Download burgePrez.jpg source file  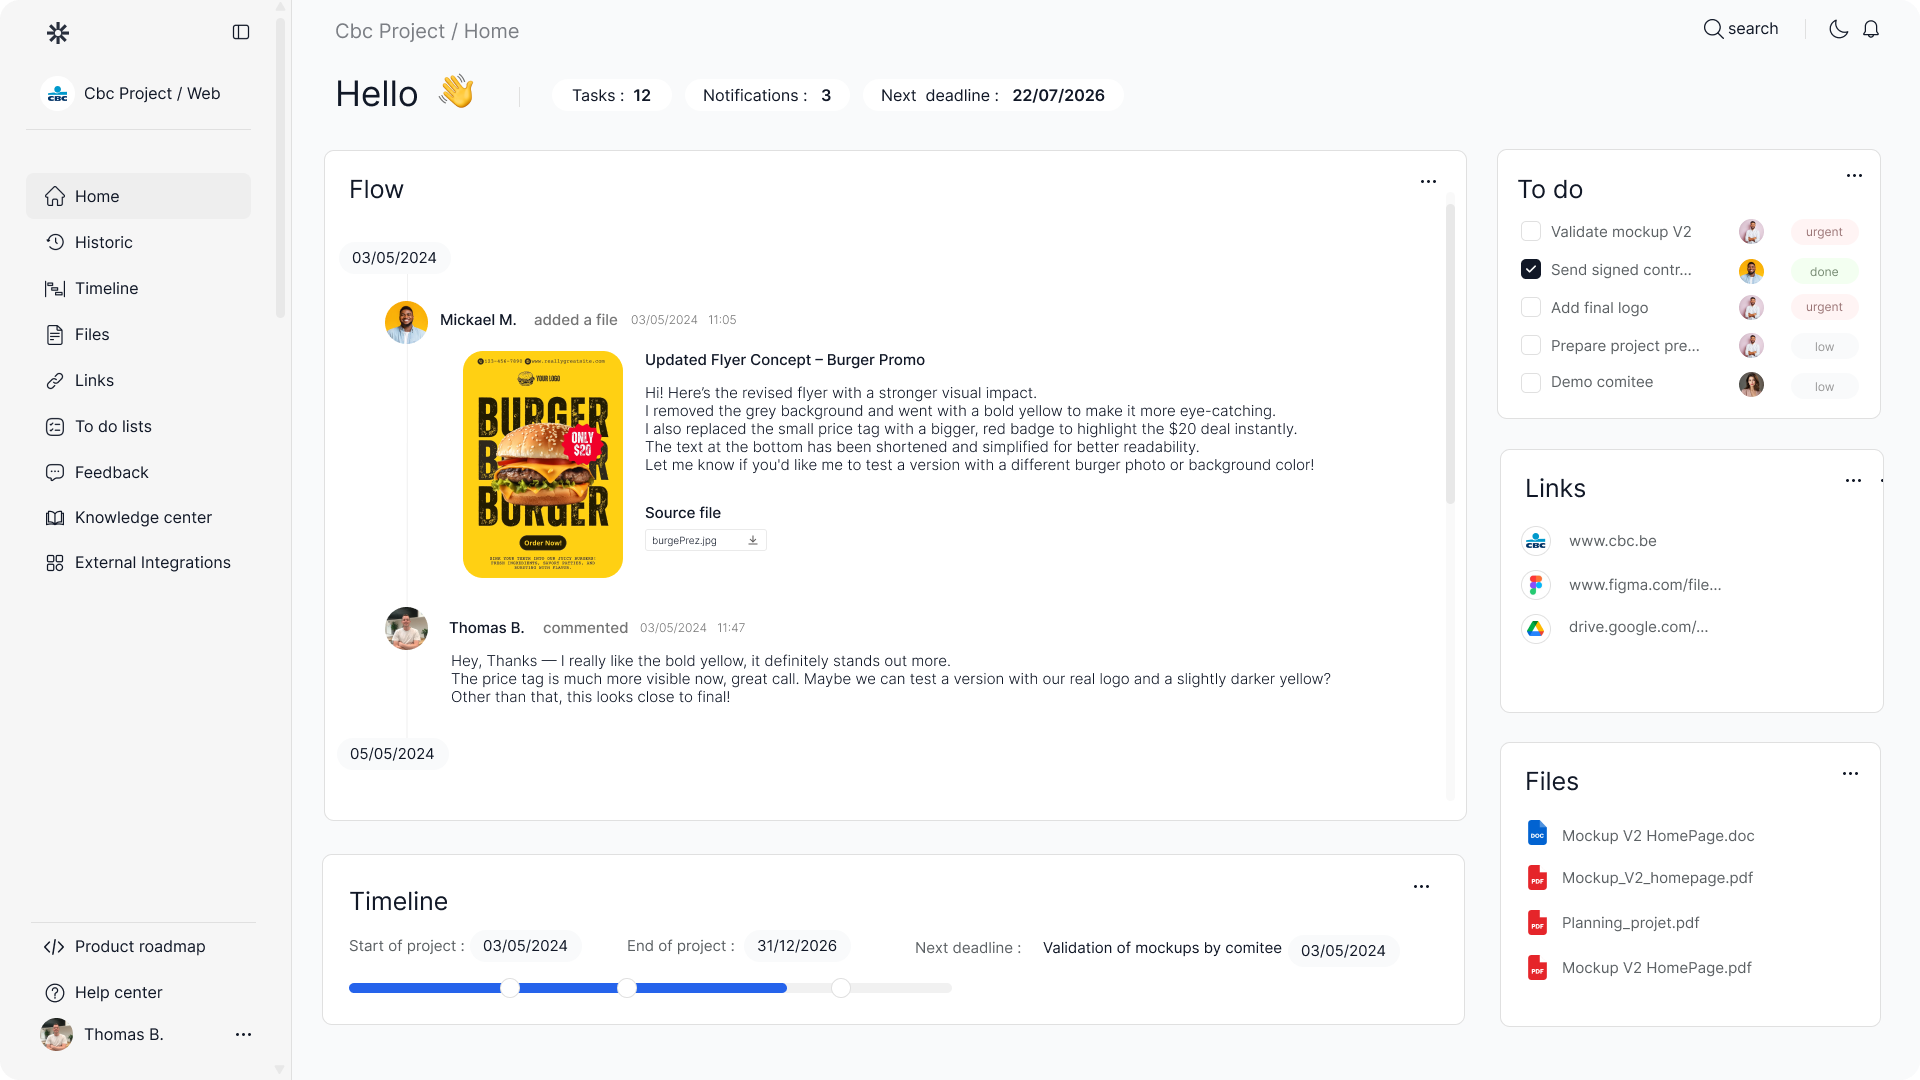click(x=753, y=540)
